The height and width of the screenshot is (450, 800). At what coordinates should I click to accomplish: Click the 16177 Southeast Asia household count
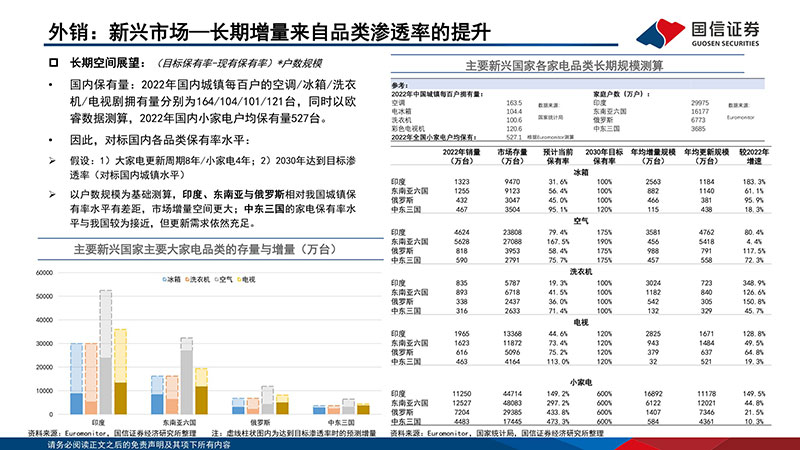[699, 111]
